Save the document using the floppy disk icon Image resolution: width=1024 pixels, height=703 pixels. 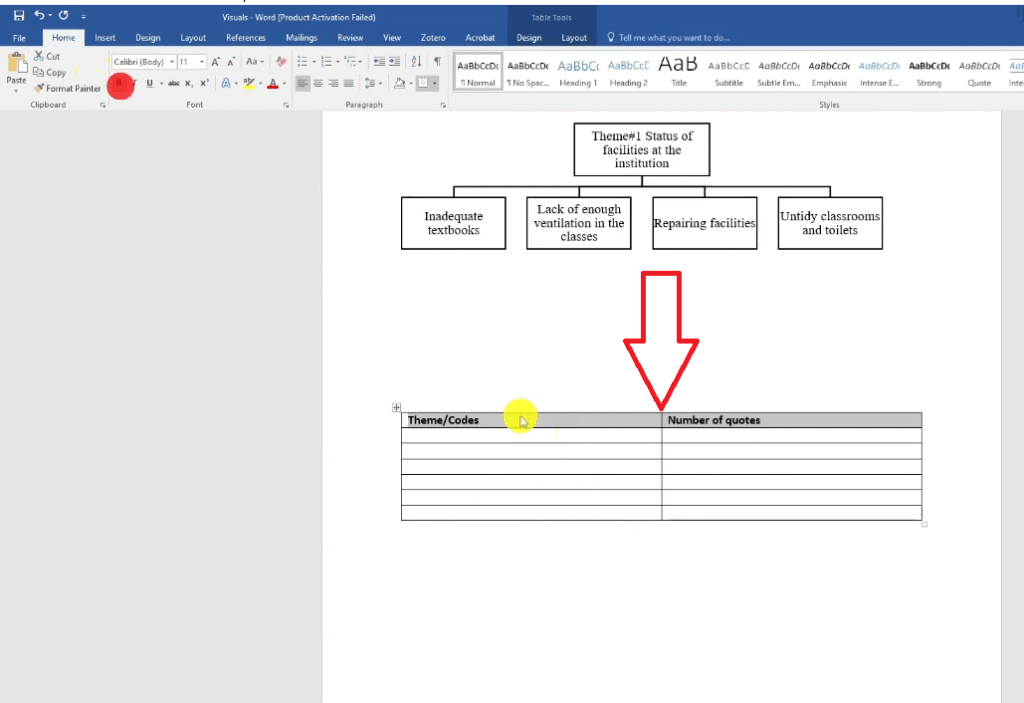click(x=18, y=16)
